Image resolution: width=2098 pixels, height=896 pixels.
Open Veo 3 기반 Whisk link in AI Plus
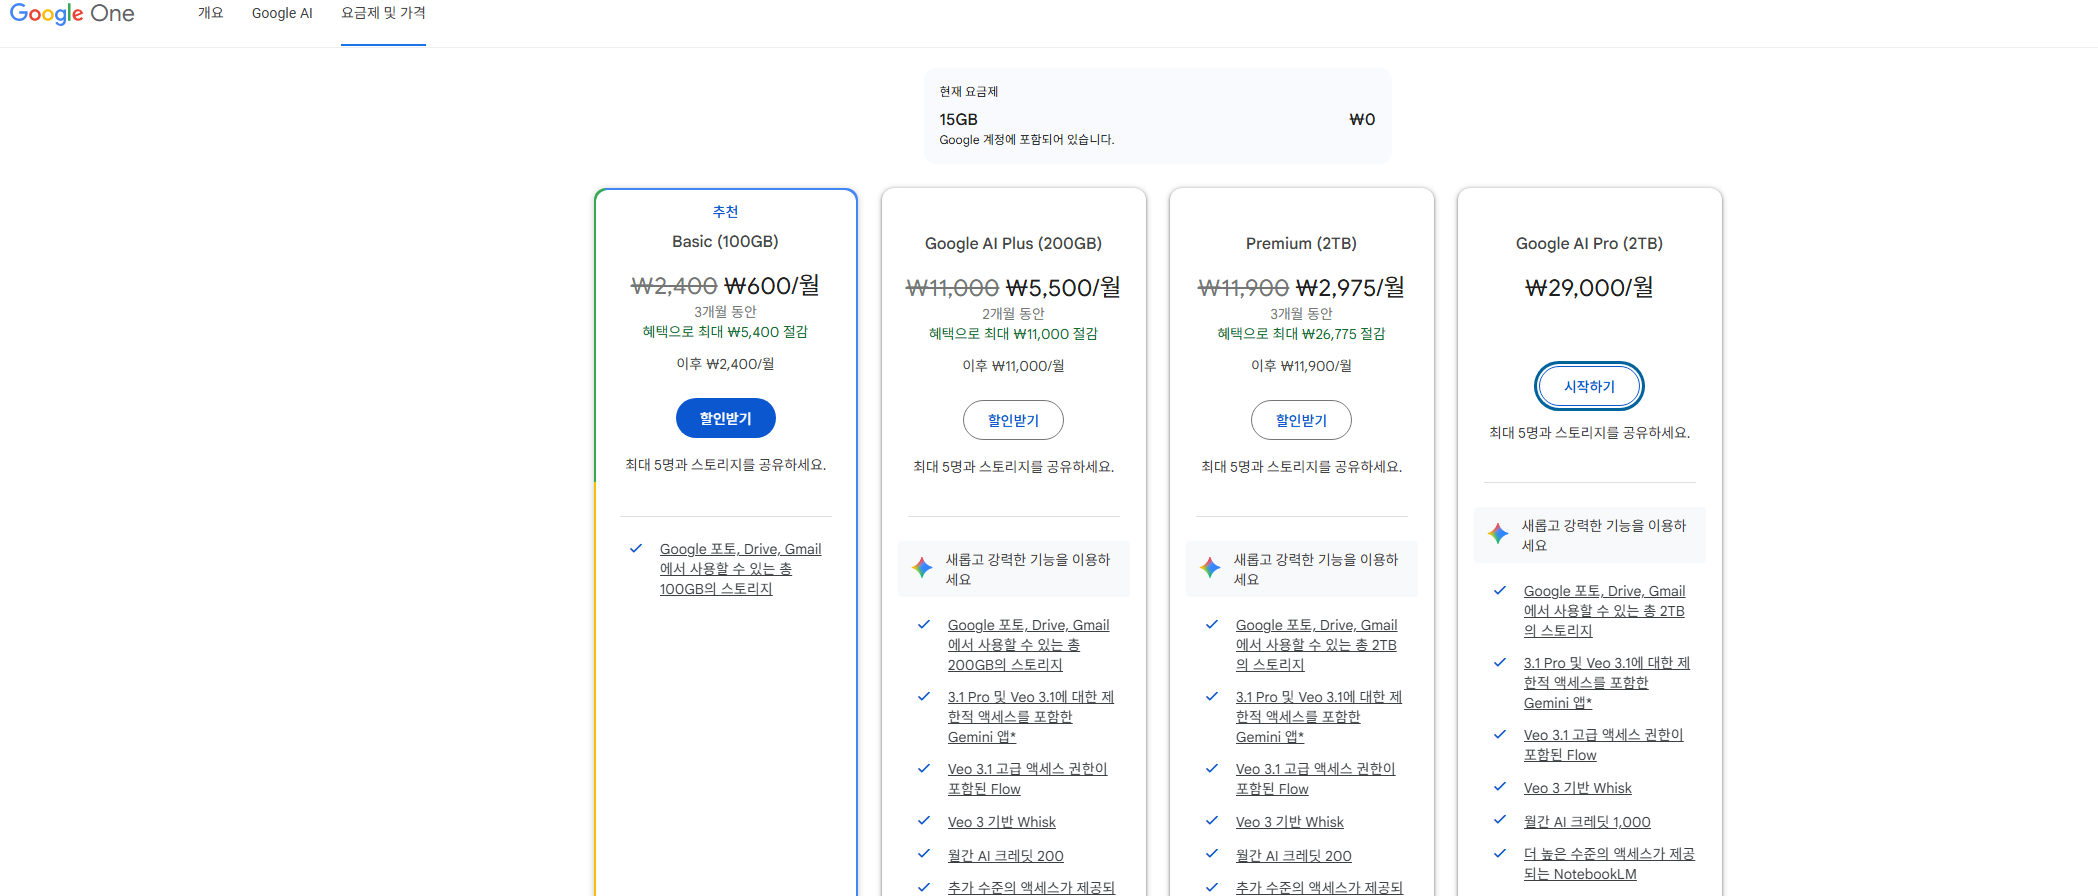1001,822
